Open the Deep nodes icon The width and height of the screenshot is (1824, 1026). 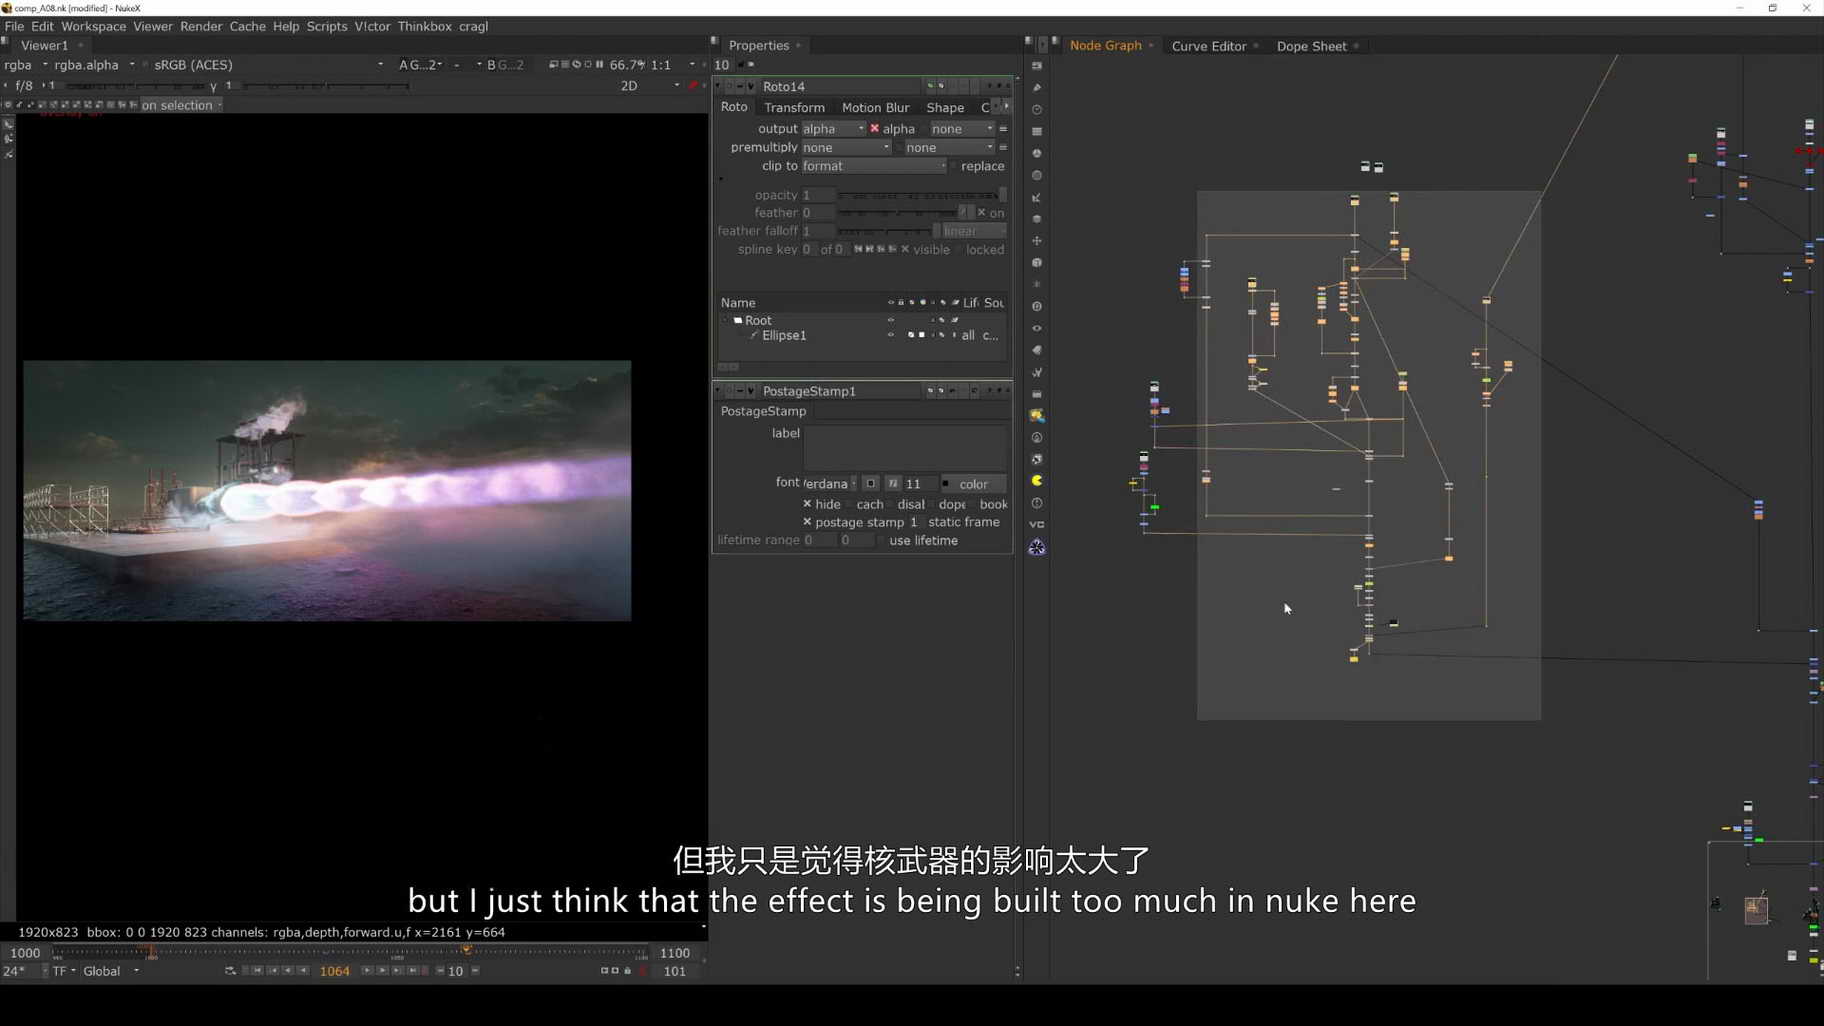pos(1037,307)
